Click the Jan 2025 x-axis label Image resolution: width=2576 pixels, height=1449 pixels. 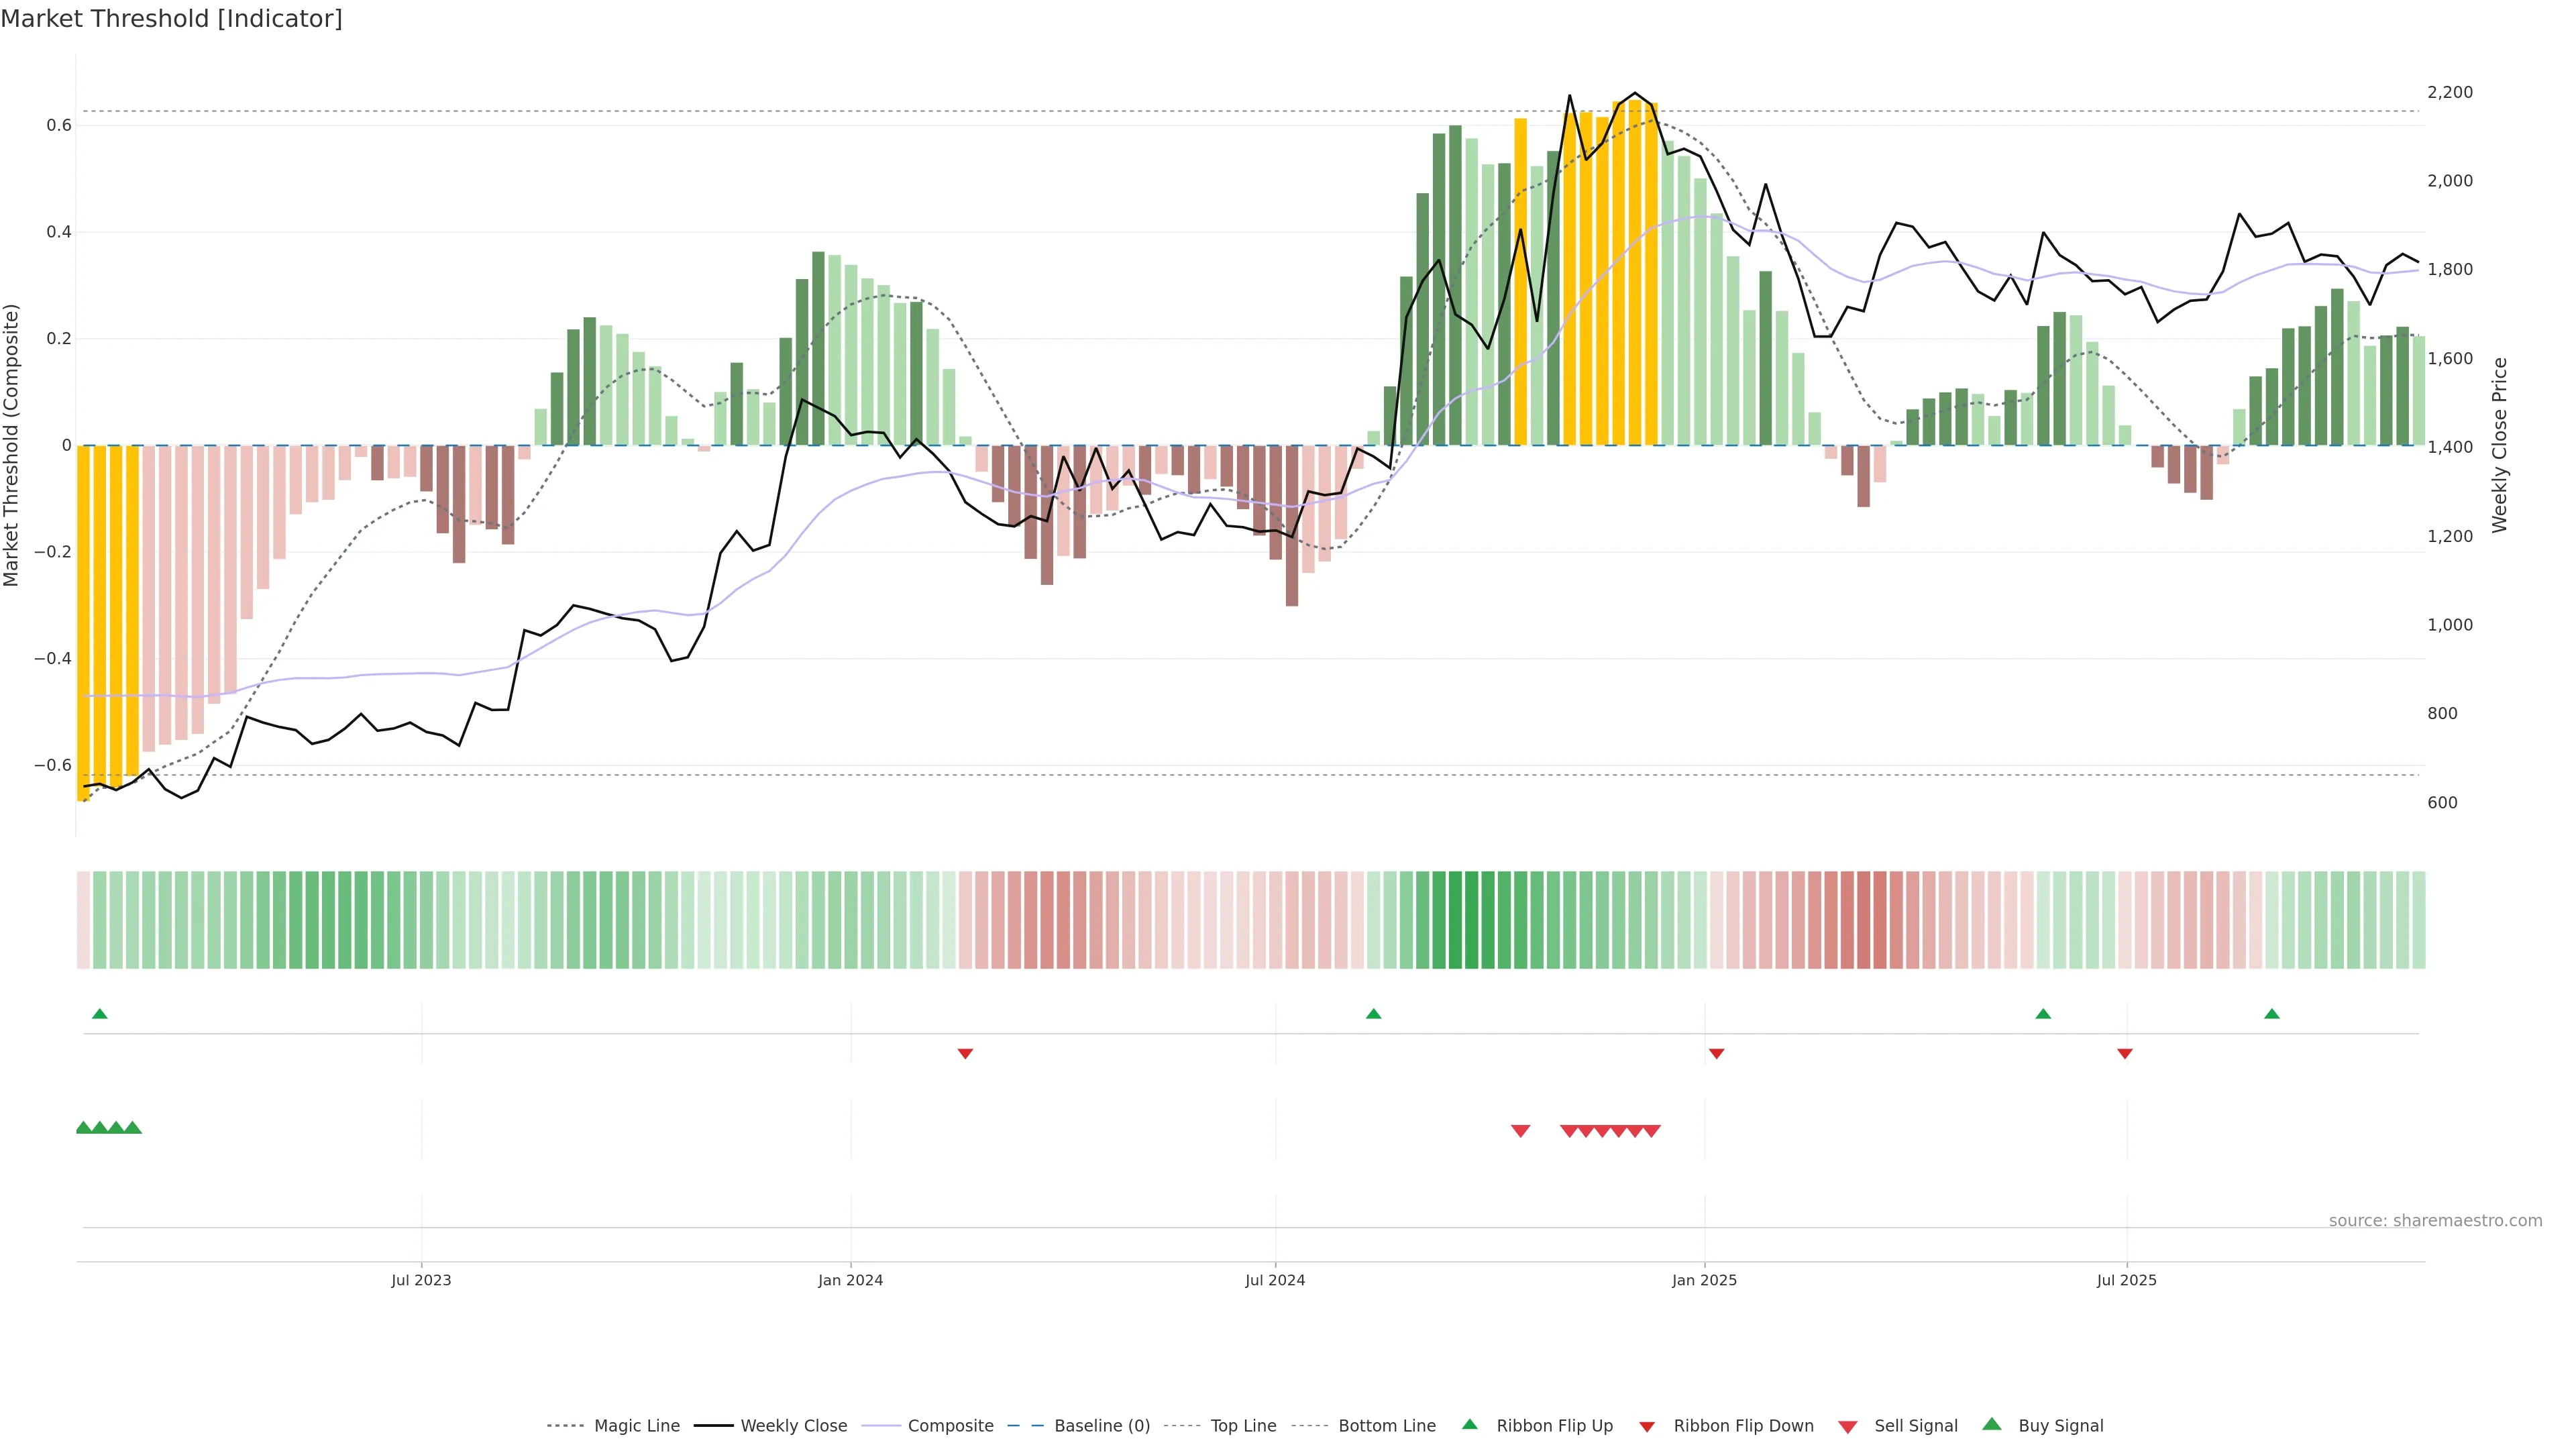[1704, 1280]
